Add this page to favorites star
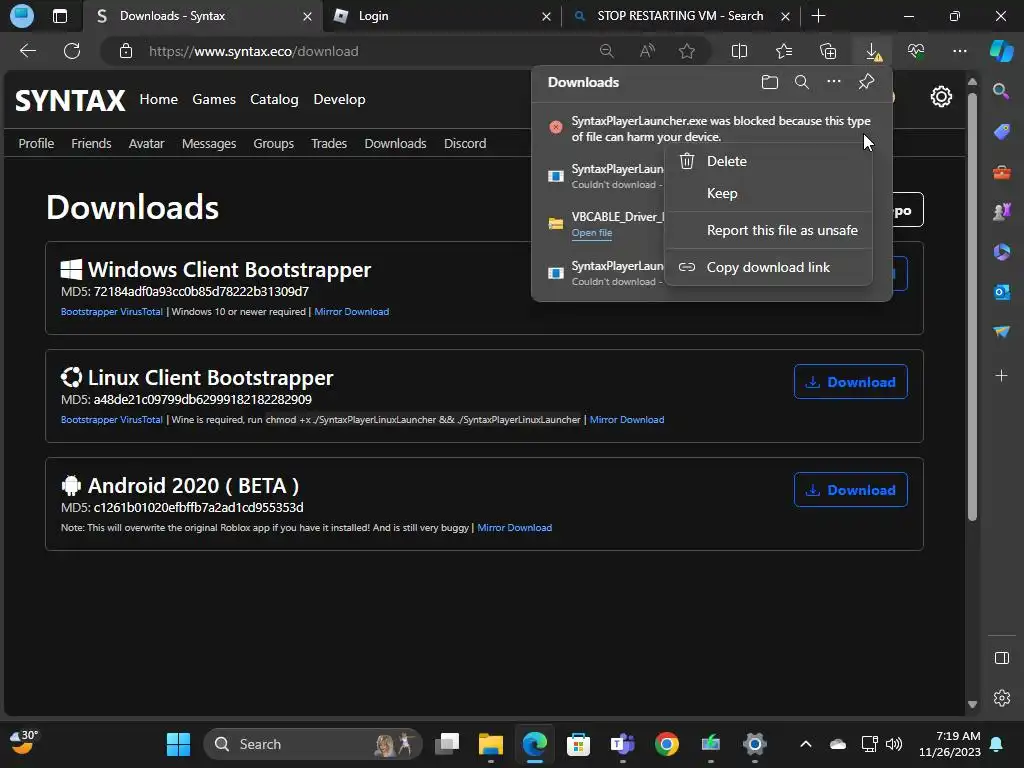 pyautogui.click(x=686, y=51)
